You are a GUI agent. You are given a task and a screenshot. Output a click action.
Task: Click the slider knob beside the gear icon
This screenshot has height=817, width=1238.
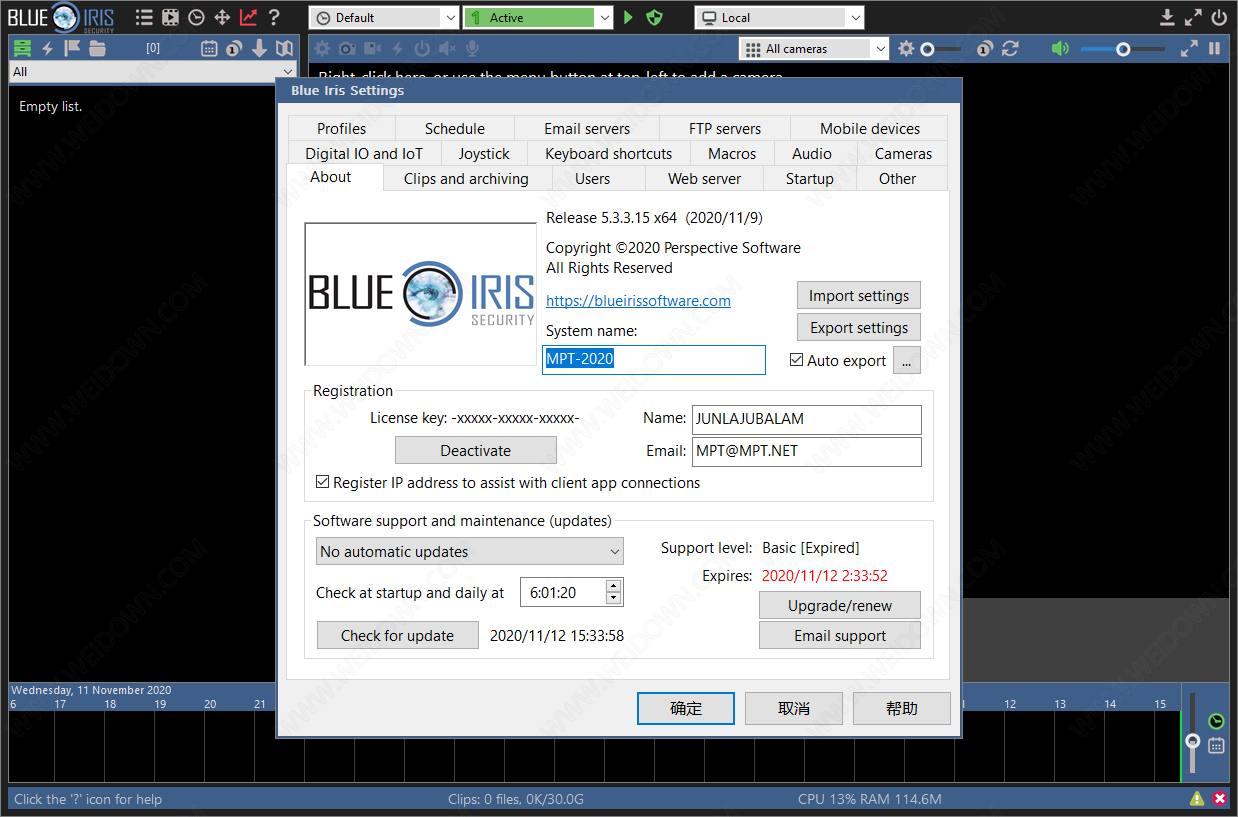(928, 48)
